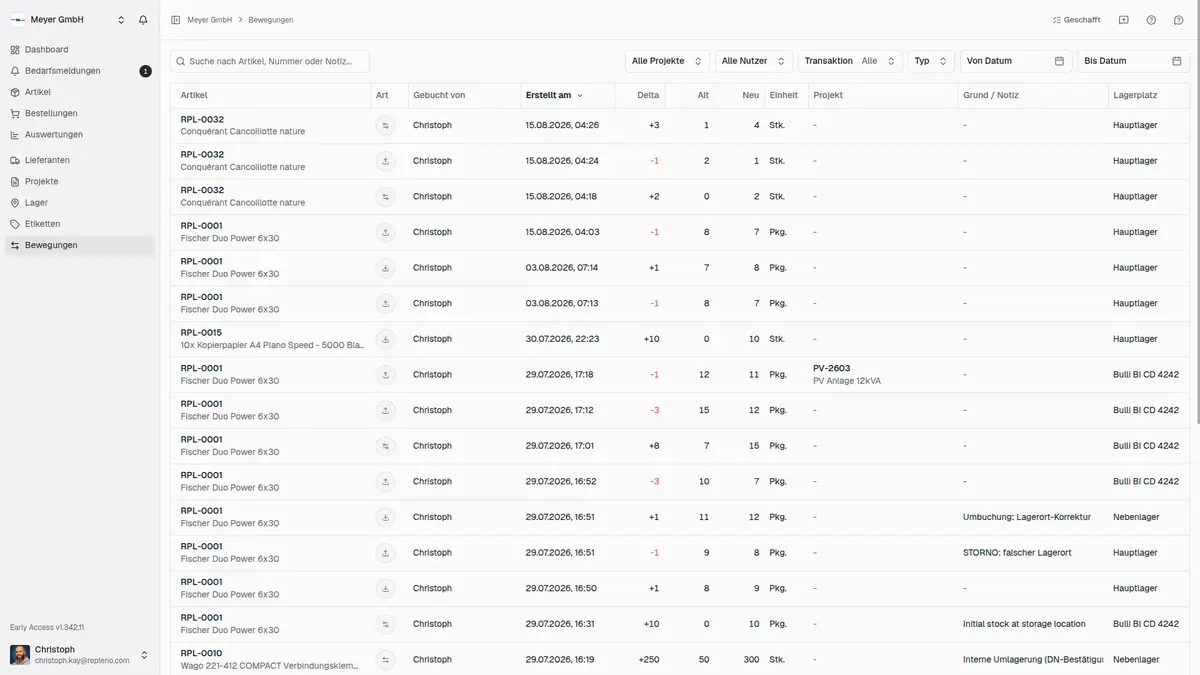This screenshot has height=675, width=1200.
Task: Click the magnifier icon in the search box
Action: pyautogui.click(x=181, y=61)
